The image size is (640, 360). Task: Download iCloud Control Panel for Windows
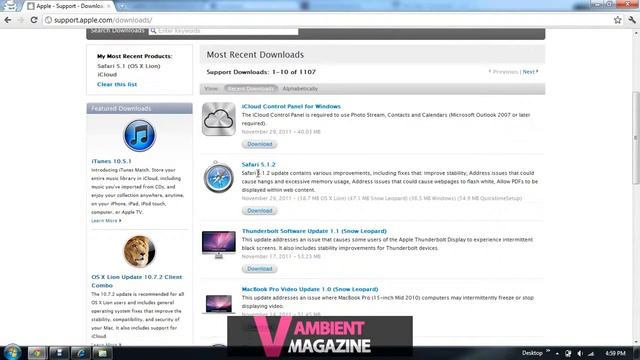[260, 144]
